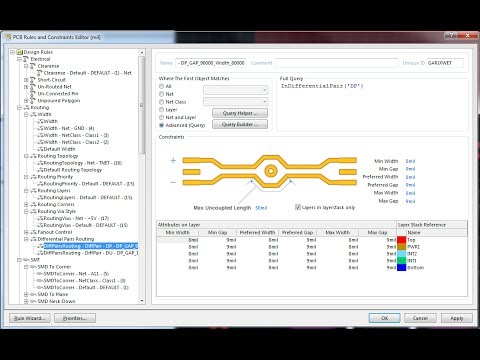The width and height of the screenshot is (480, 360).
Task: Select RoutingVias - Net - +5V rule
Action: (76, 218)
